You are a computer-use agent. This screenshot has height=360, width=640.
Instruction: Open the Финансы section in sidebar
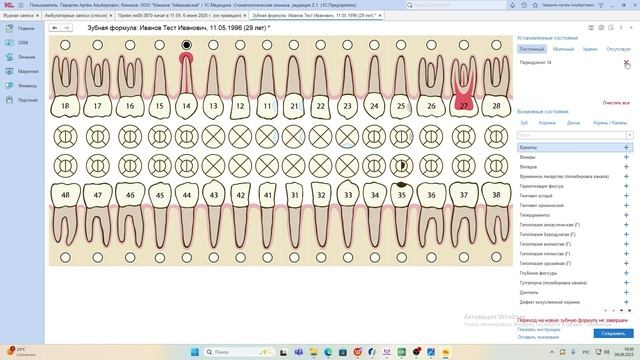click(x=21, y=86)
